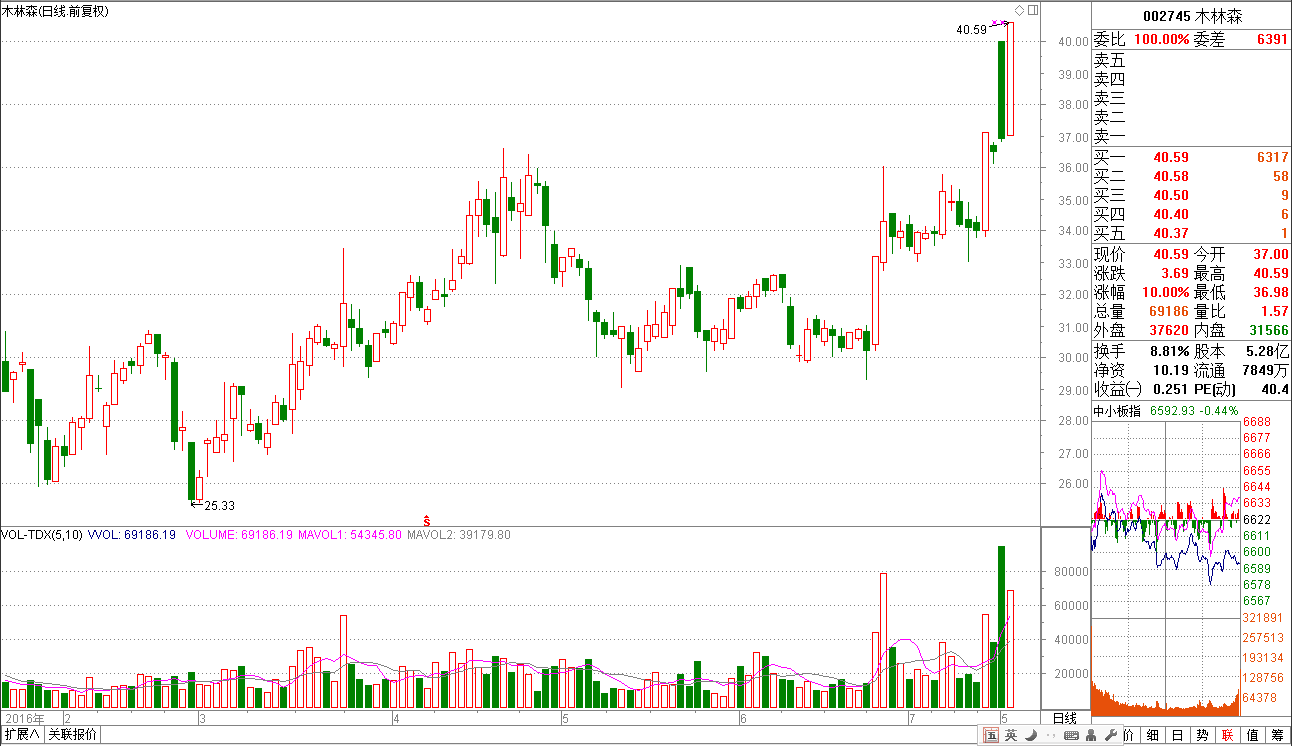Switch to the 值 value tab

pos(1253,736)
